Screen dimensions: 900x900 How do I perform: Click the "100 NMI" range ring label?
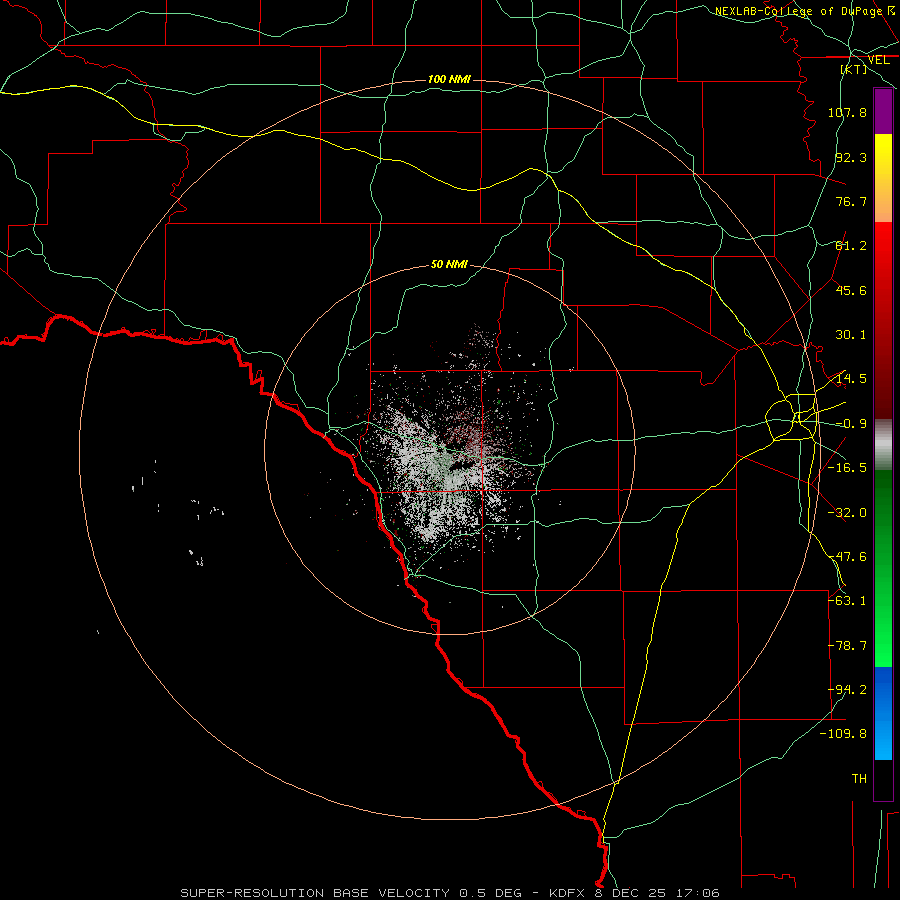click(x=449, y=79)
